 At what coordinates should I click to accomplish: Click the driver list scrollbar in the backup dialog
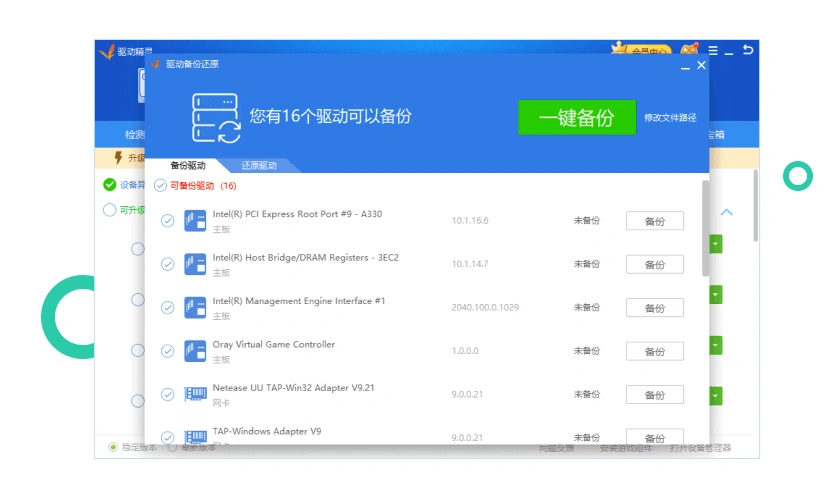pyautogui.click(x=706, y=228)
